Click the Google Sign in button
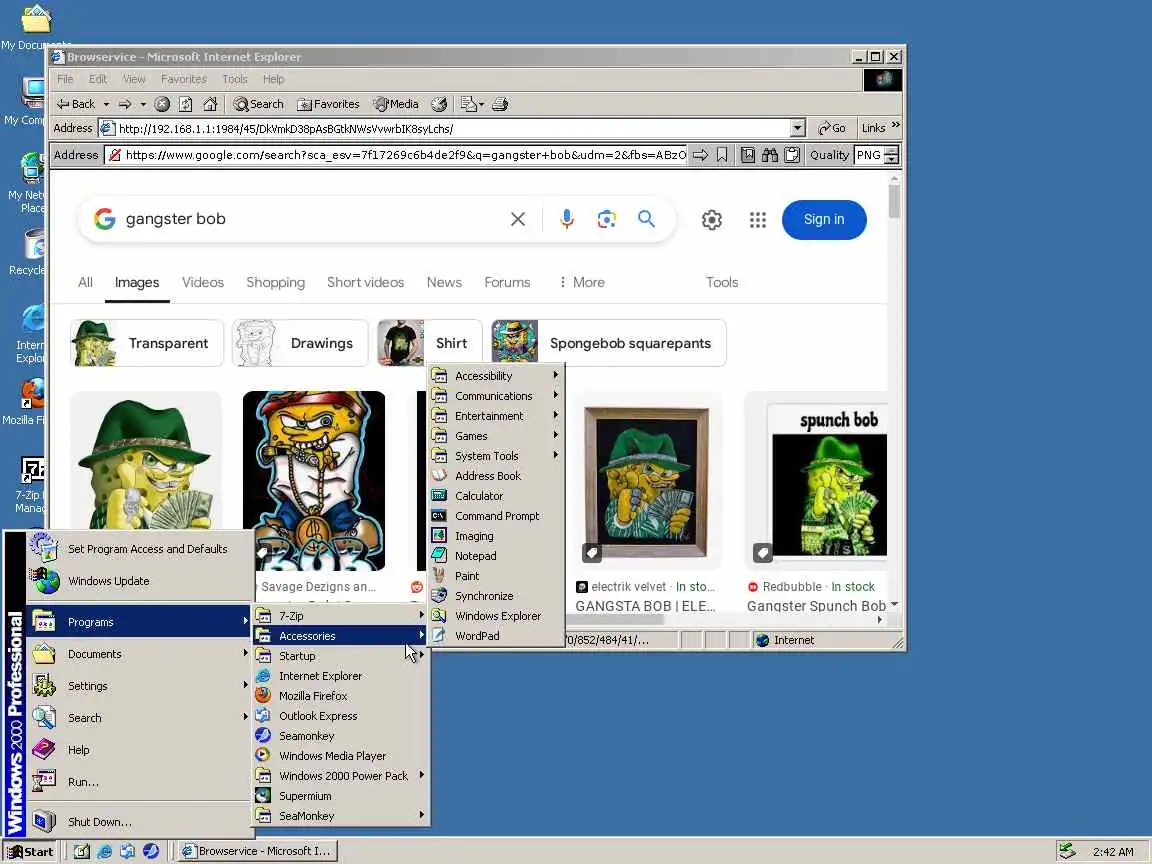This screenshot has height=864, width=1152. 824,220
